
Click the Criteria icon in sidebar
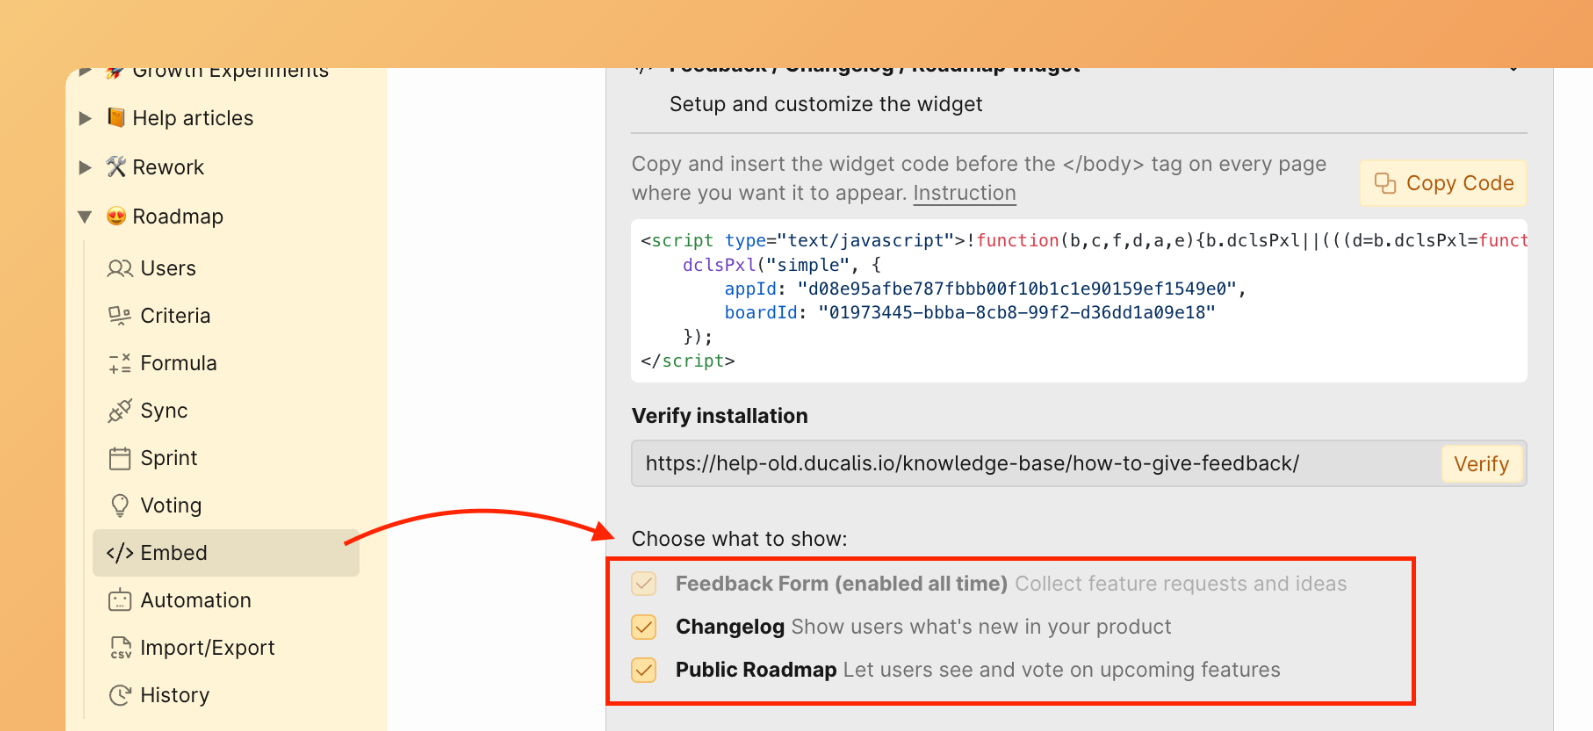[x=120, y=316]
